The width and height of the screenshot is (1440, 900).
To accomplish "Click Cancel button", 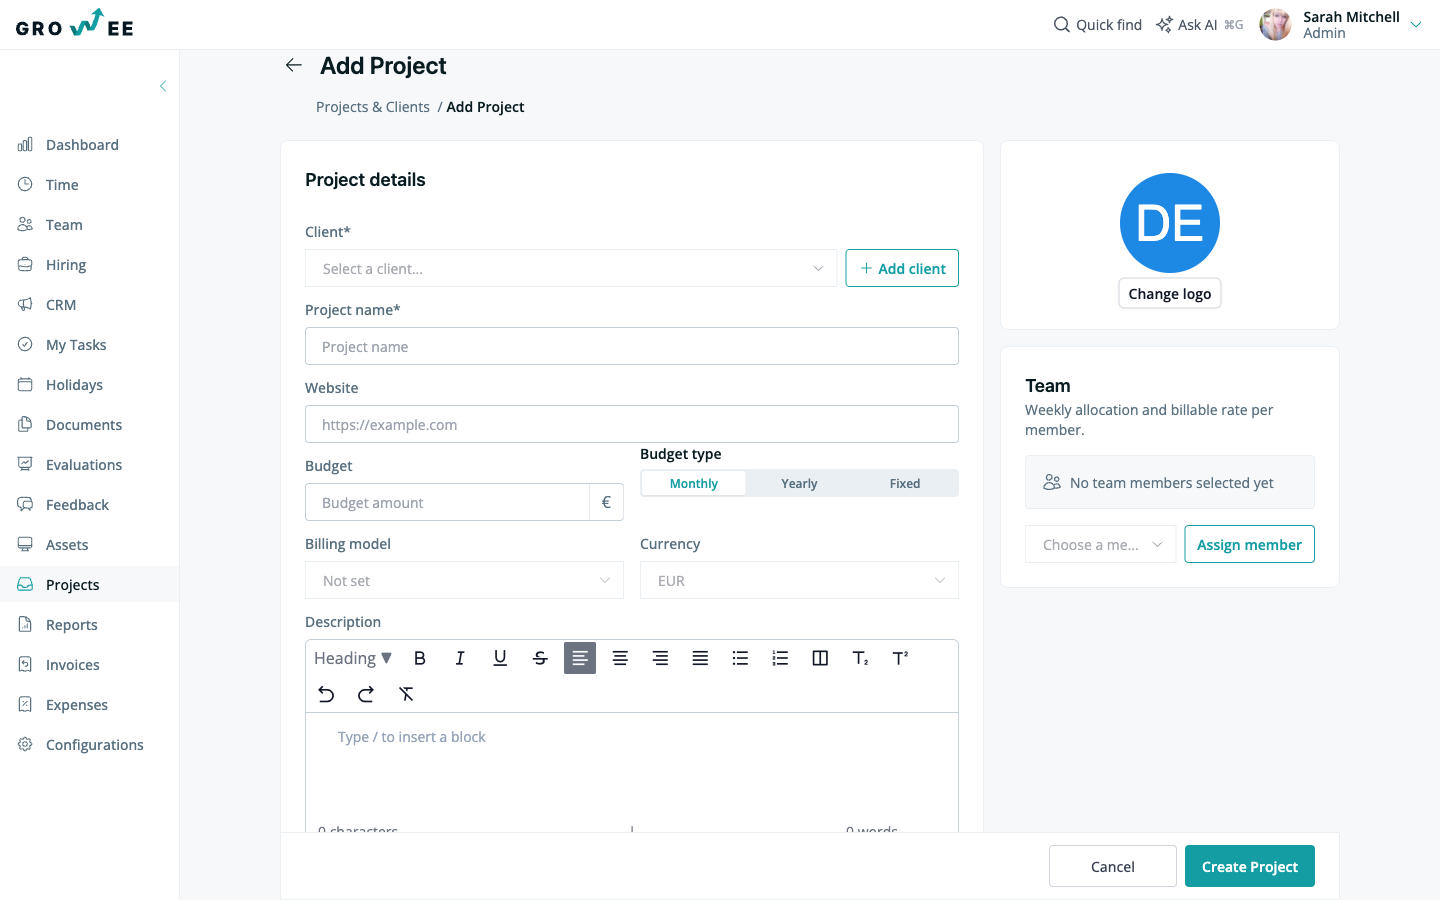I will pos(1113,866).
